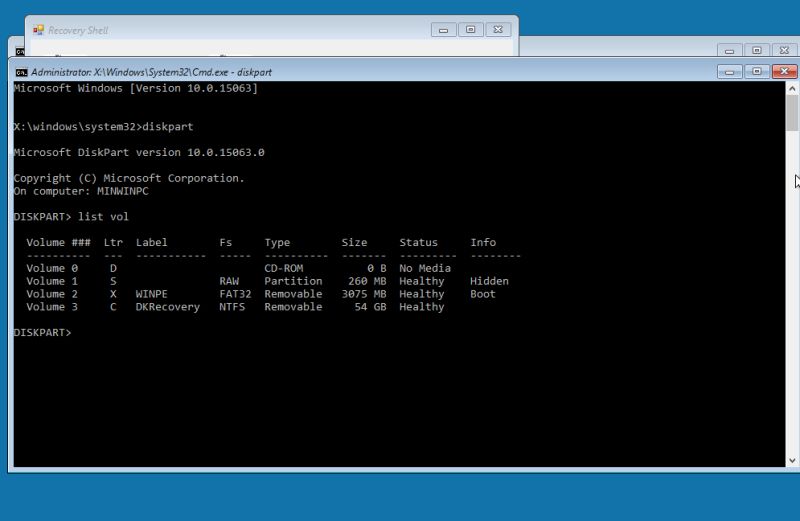Click the 'Status' column header
The image size is (800, 521).
click(x=418, y=242)
